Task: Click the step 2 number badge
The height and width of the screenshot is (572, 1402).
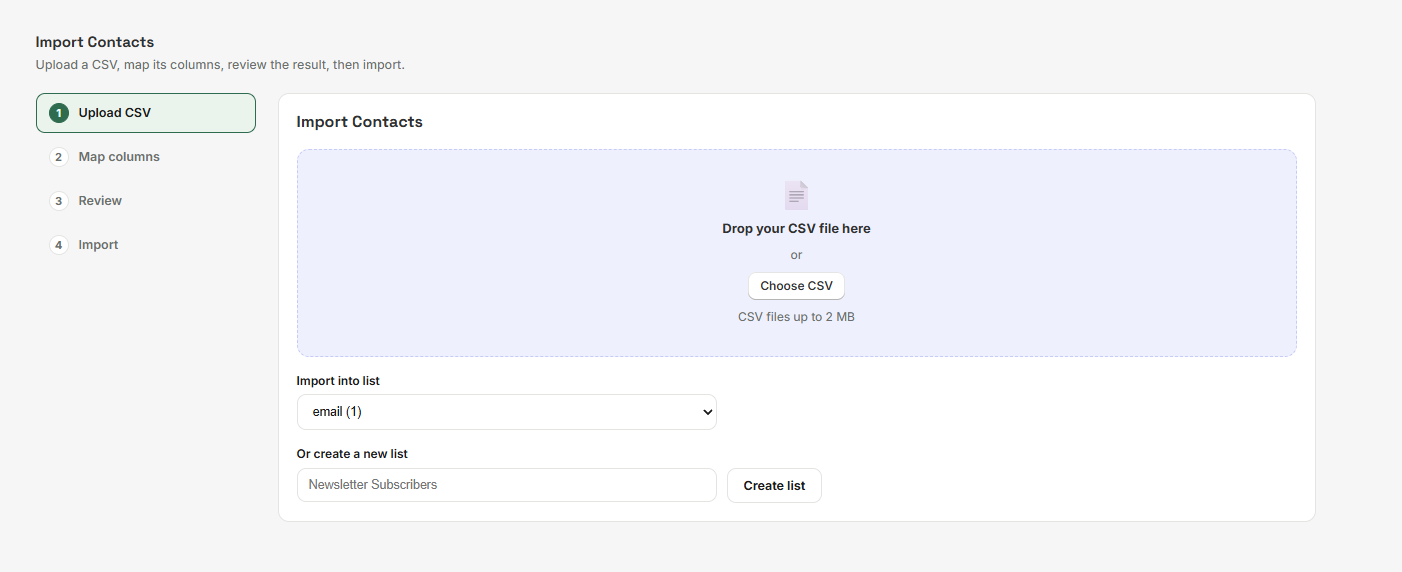Action: click(59, 157)
